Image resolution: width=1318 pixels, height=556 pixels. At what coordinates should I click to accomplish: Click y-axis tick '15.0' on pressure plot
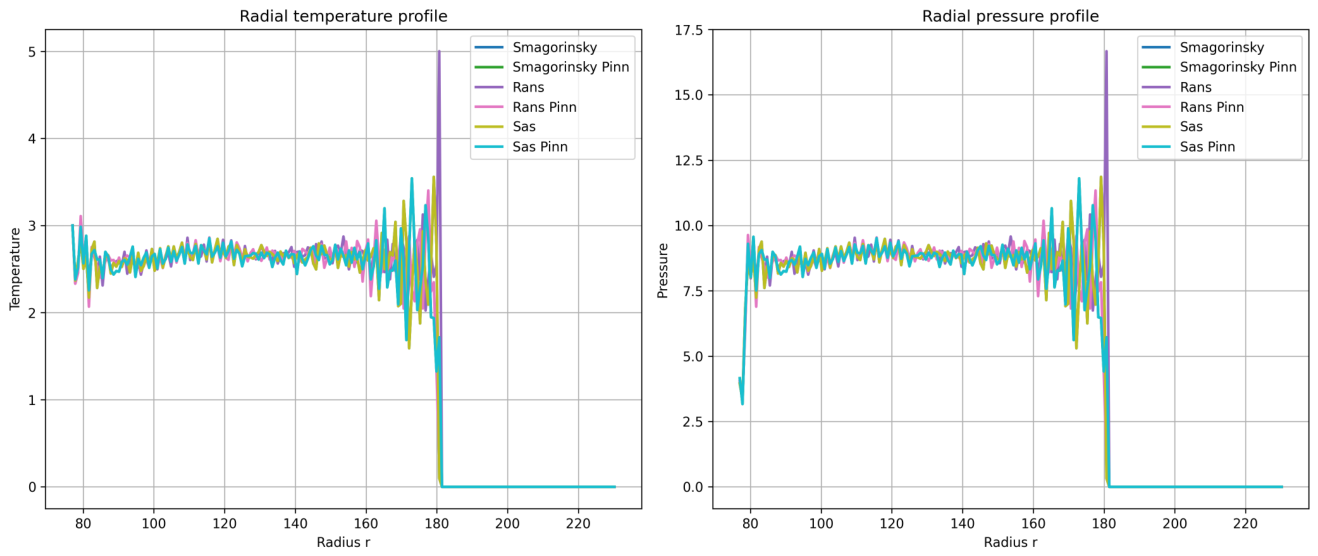[690, 95]
